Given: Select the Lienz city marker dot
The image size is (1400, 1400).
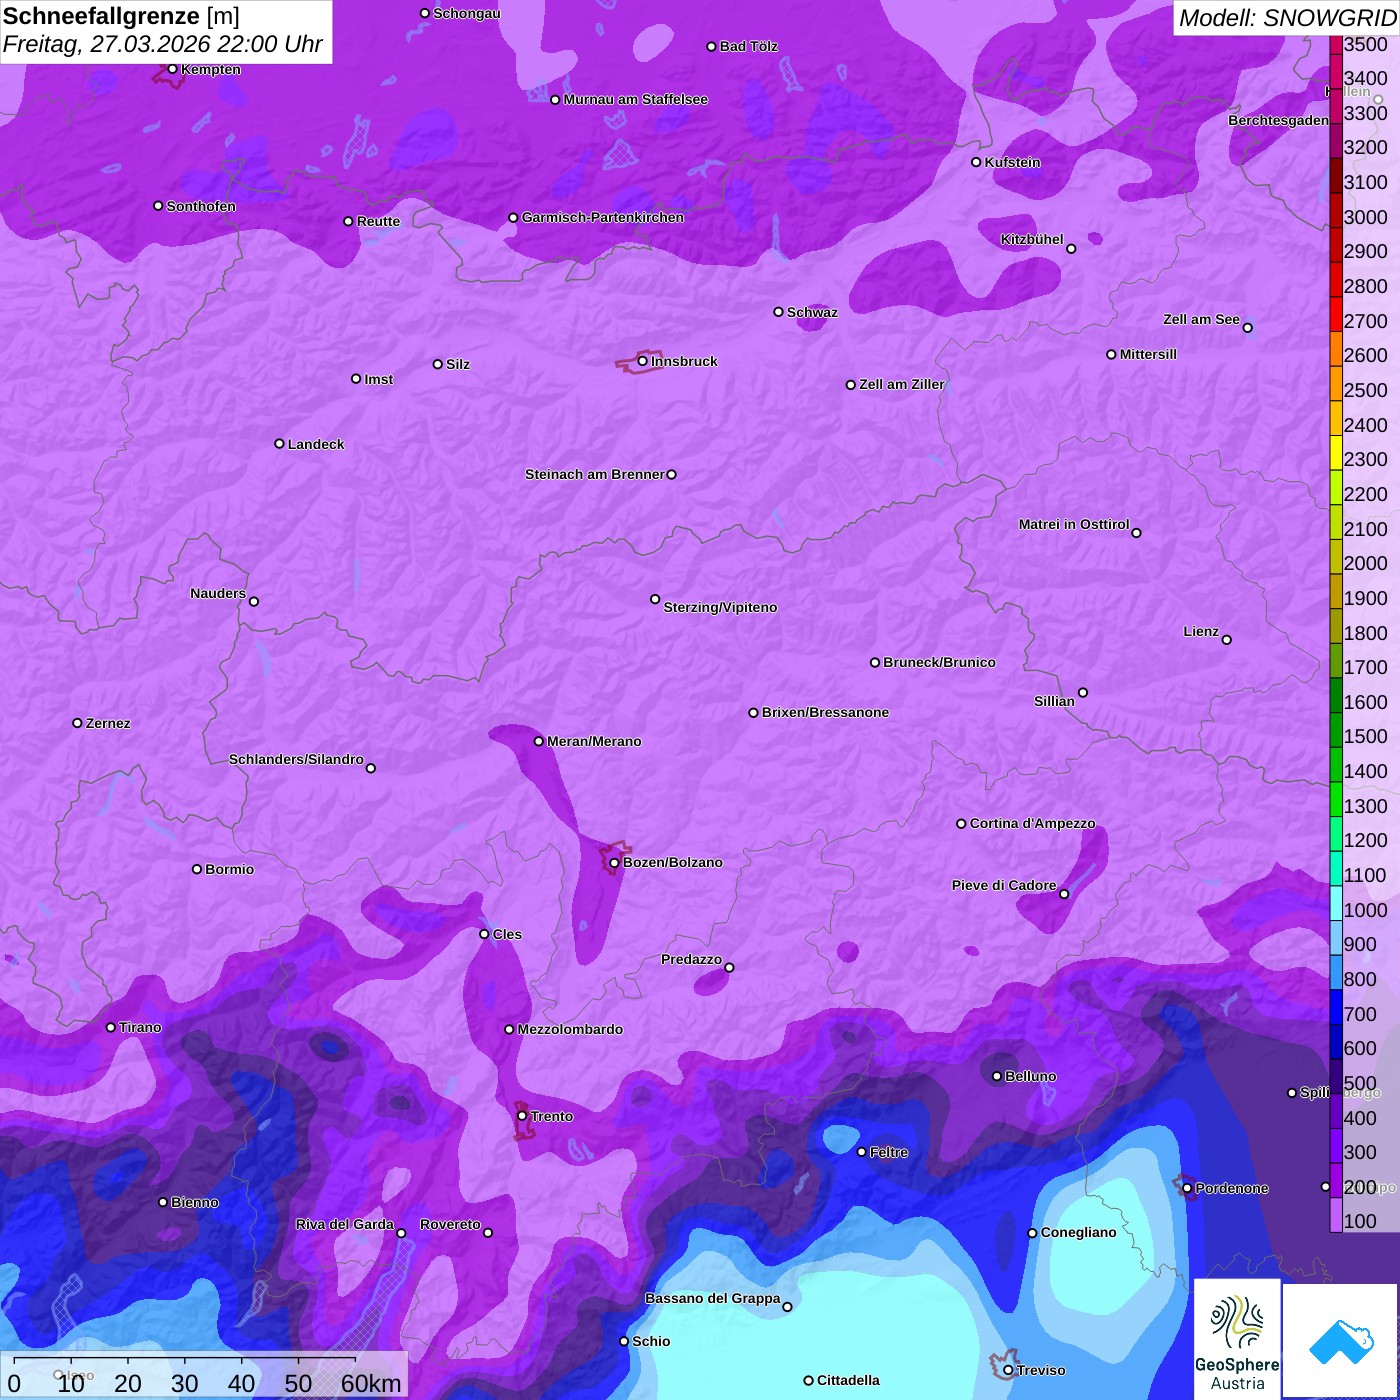Looking at the screenshot, I should [x=1227, y=640].
